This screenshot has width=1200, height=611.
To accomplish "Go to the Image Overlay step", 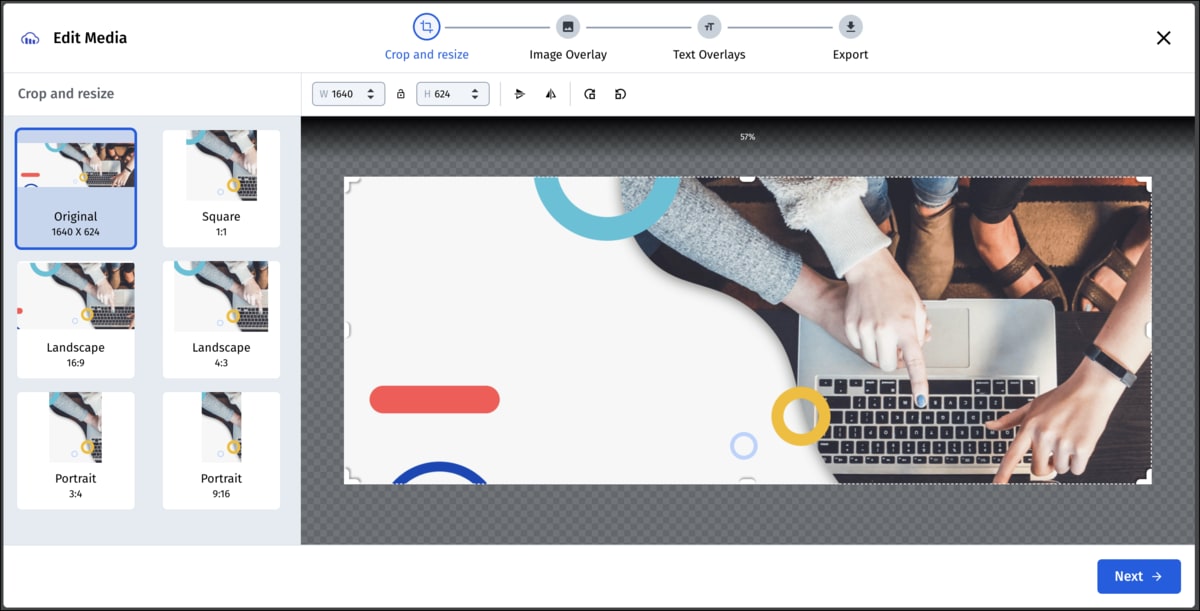I will [x=568, y=27].
